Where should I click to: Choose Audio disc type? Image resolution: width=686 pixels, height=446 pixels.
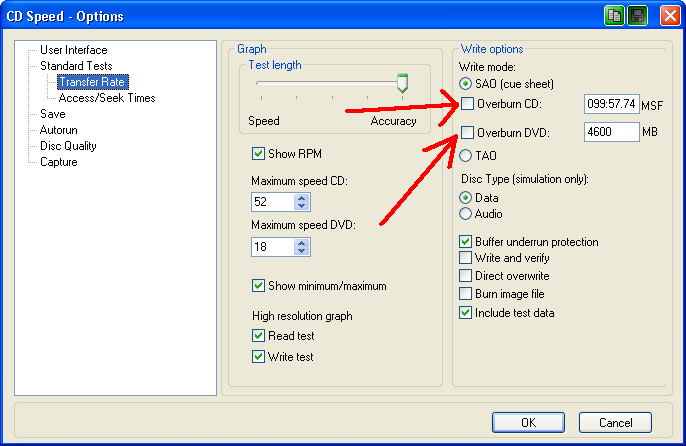coord(467,213)
